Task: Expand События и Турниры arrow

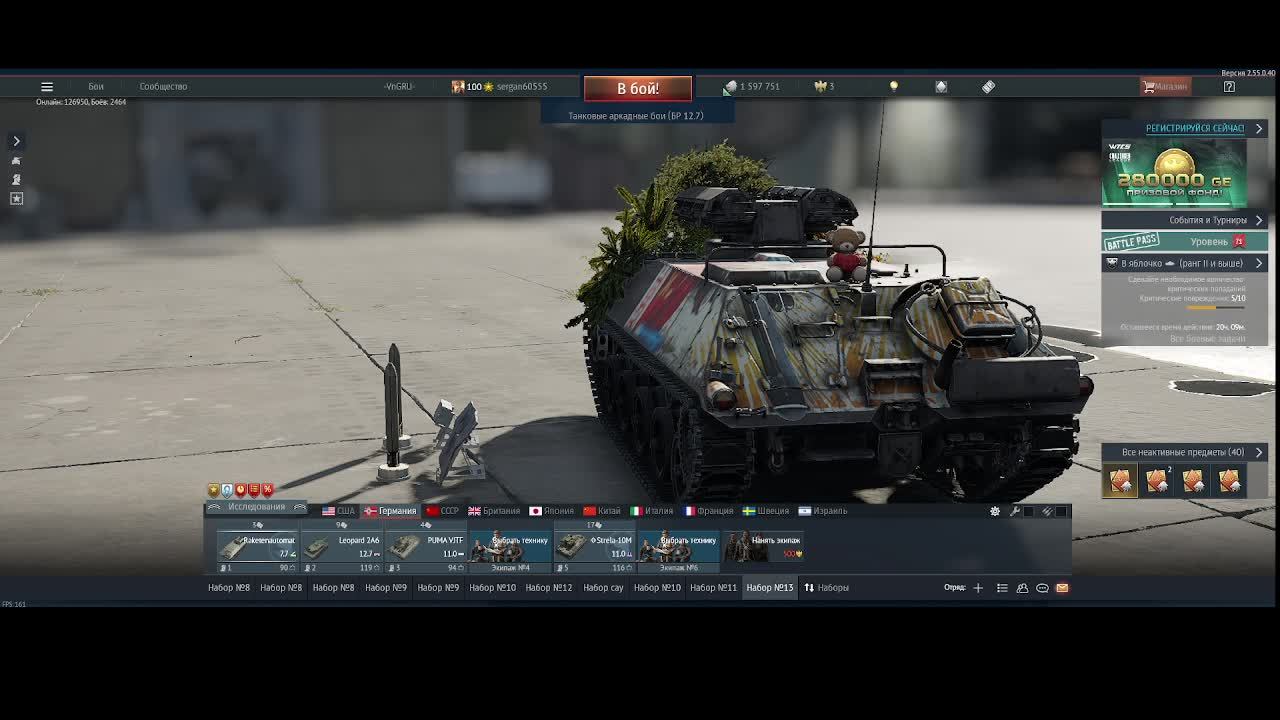Action: tap(1259, 220)
